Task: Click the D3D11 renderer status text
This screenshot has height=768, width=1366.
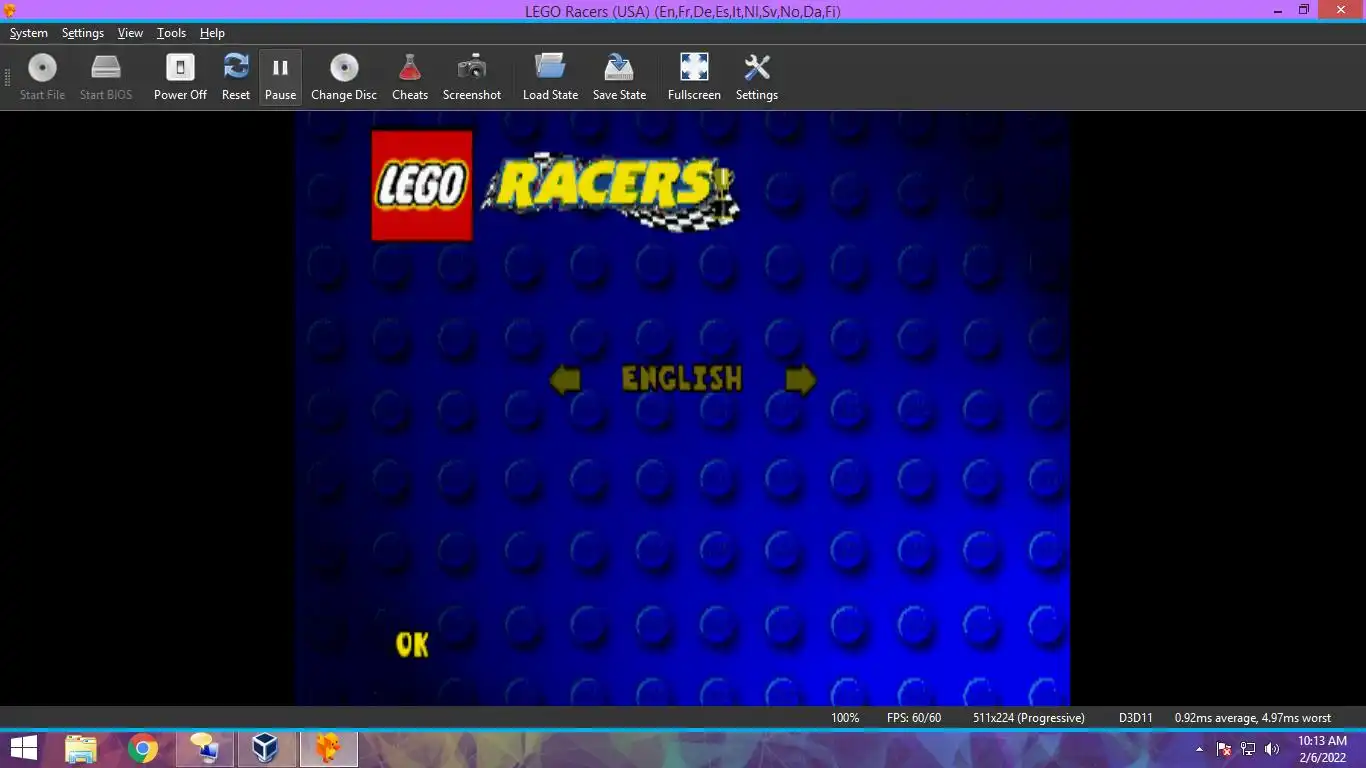Action: (1136, 718)
